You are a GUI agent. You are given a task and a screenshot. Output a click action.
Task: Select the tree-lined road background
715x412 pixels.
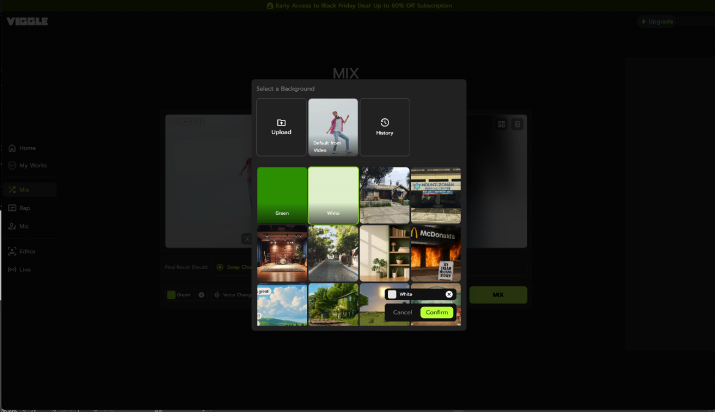tap(333, 252)
